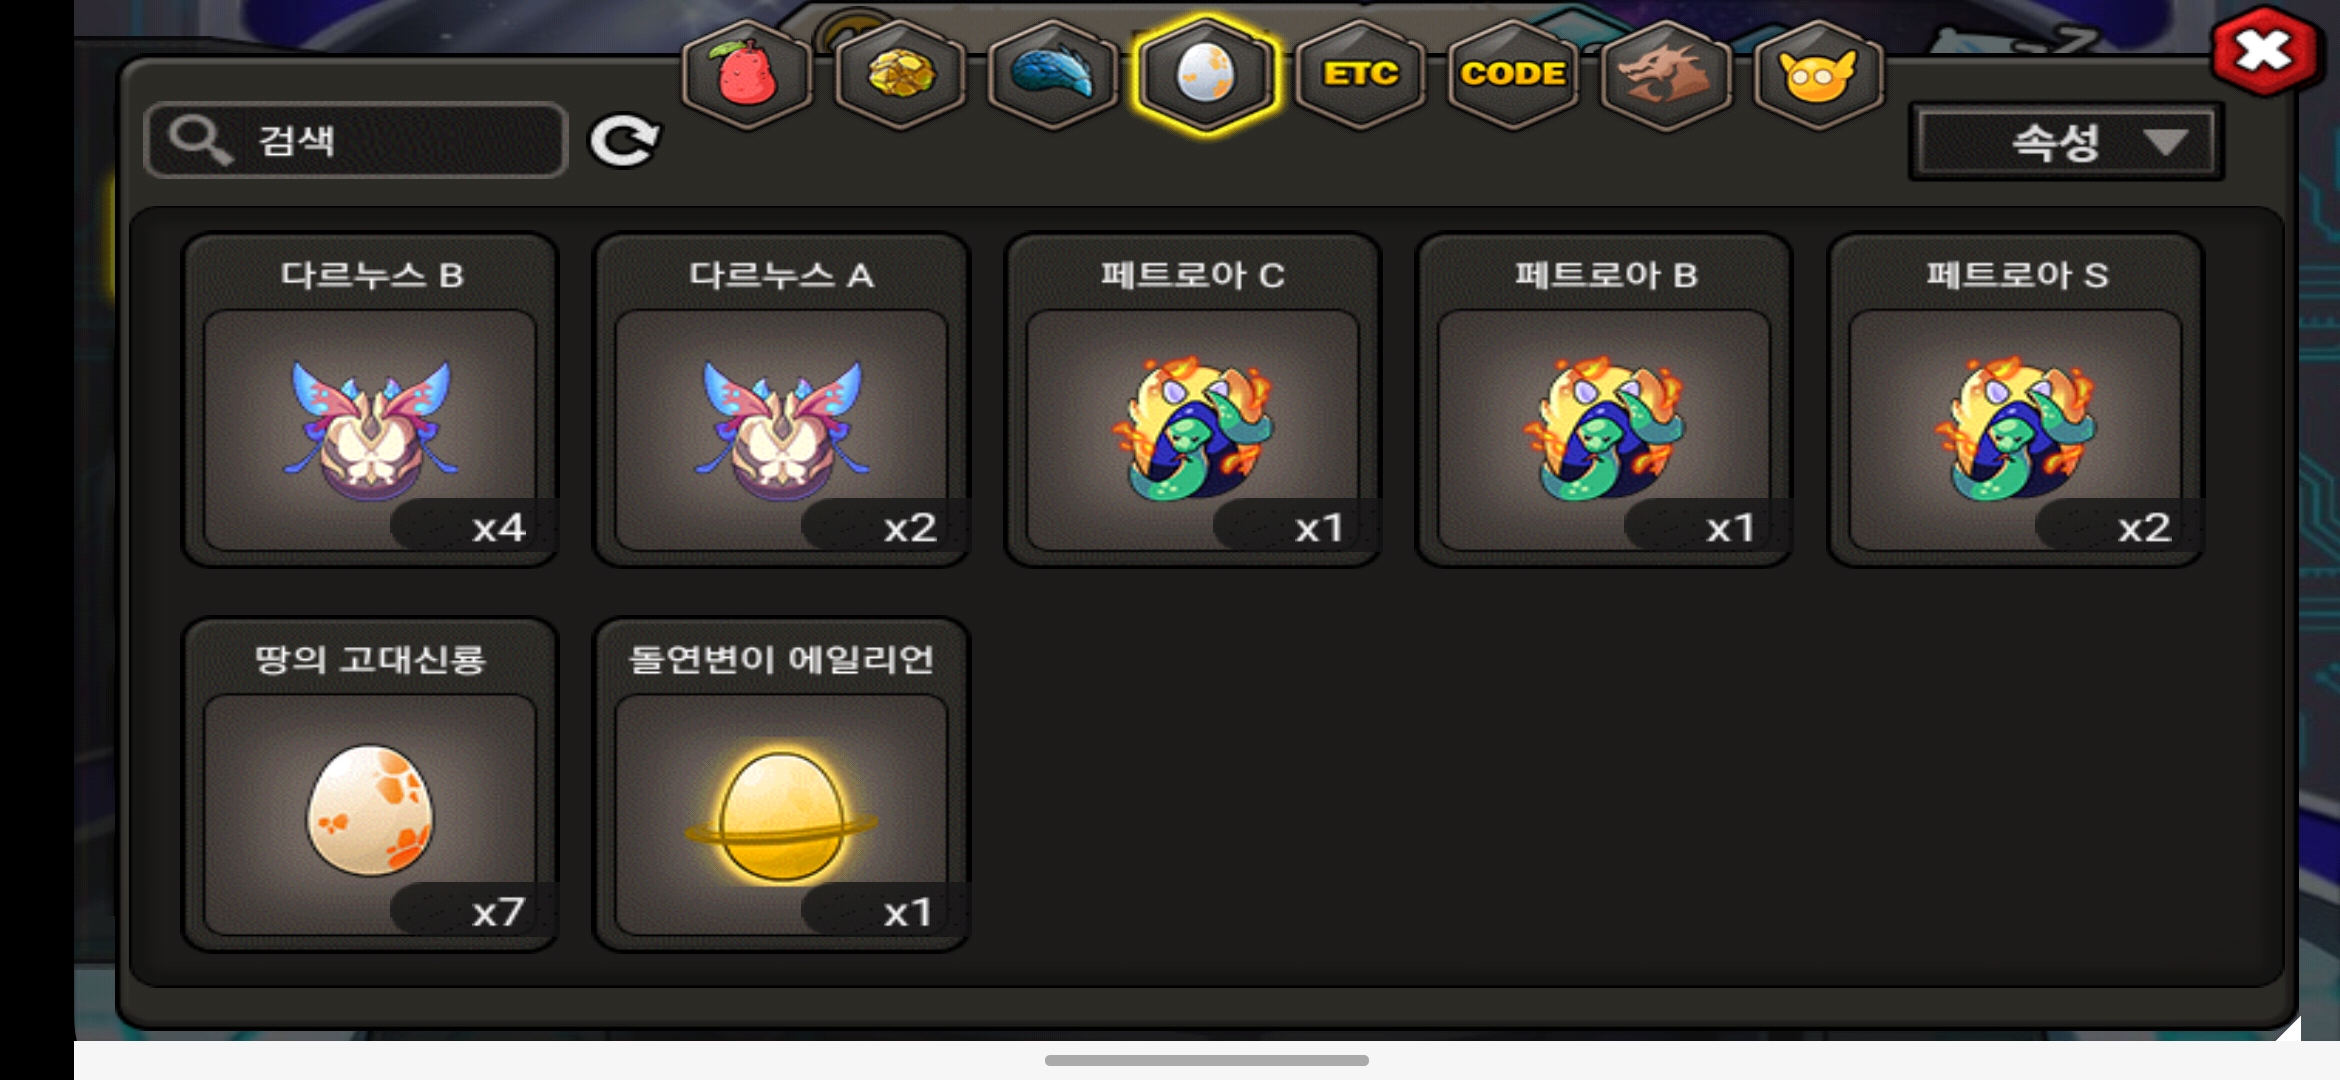Switch to the gold nugget tab
The image size is (2340, 1080).
point(900,74)
